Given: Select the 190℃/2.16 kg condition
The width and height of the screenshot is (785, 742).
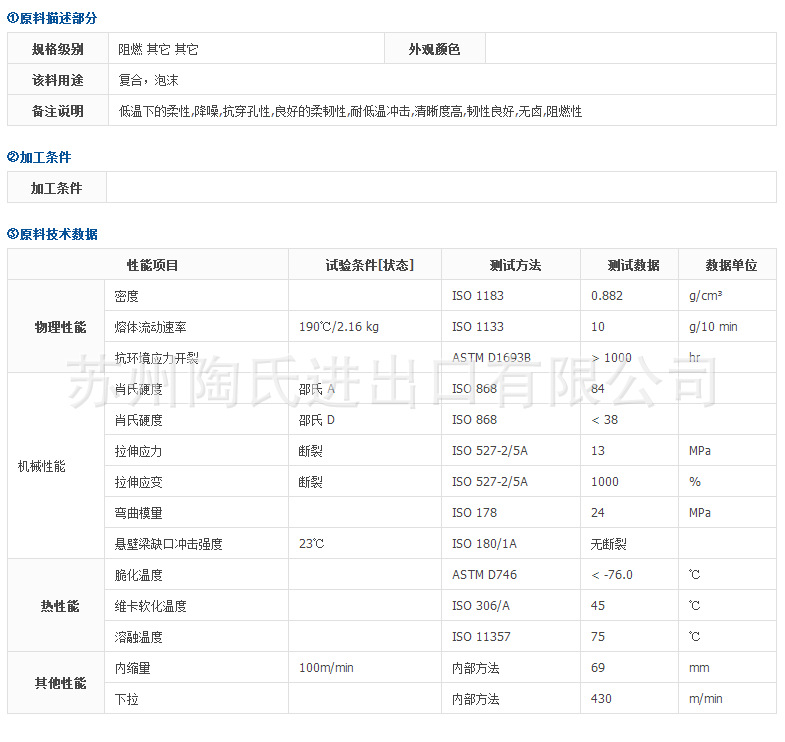Looking at the screenshot, I should pyautogui.click(x=338, y=327).
